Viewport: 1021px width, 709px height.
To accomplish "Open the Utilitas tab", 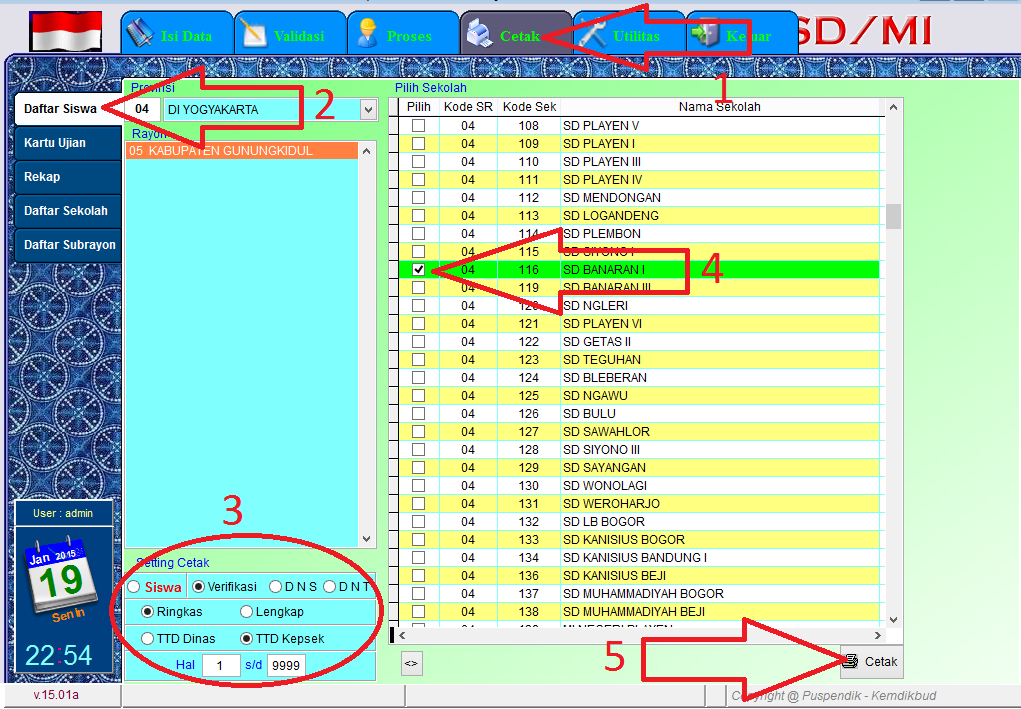I will point(629,35).
